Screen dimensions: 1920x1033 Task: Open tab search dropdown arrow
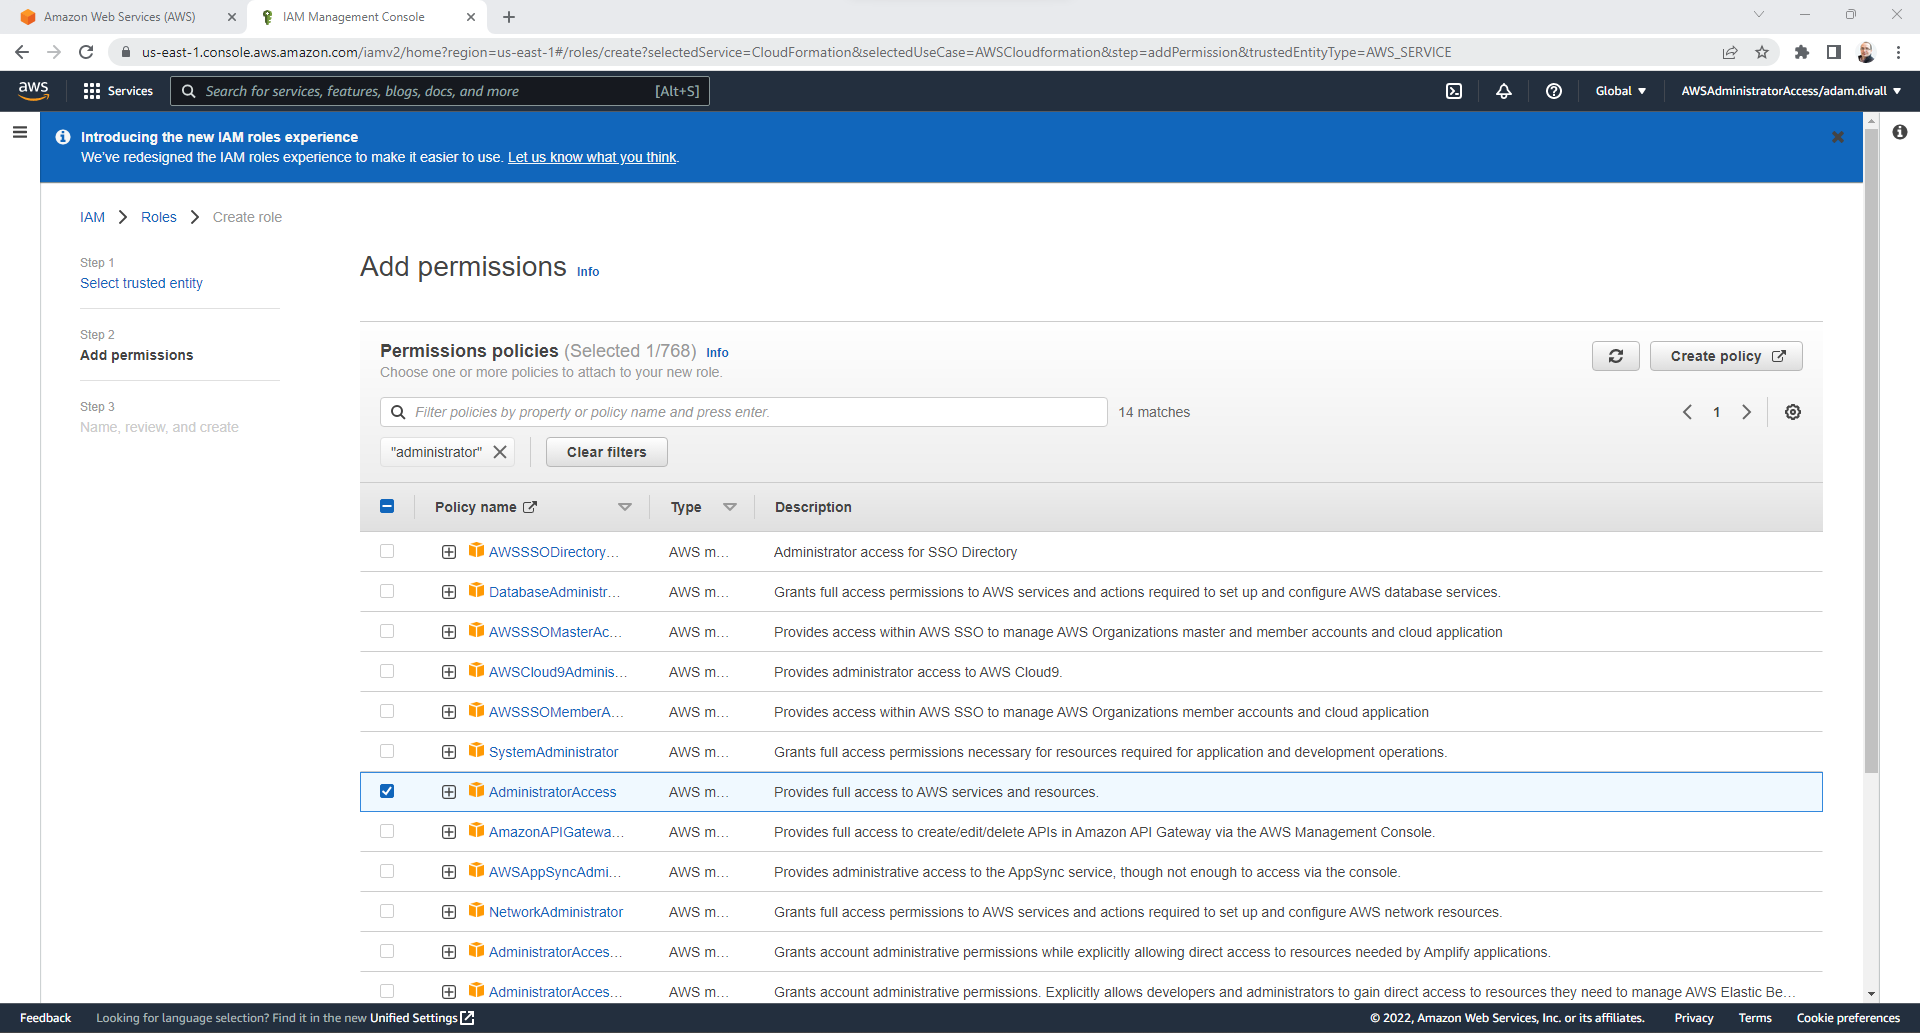pyautogui.click(x=1759, y=14)
